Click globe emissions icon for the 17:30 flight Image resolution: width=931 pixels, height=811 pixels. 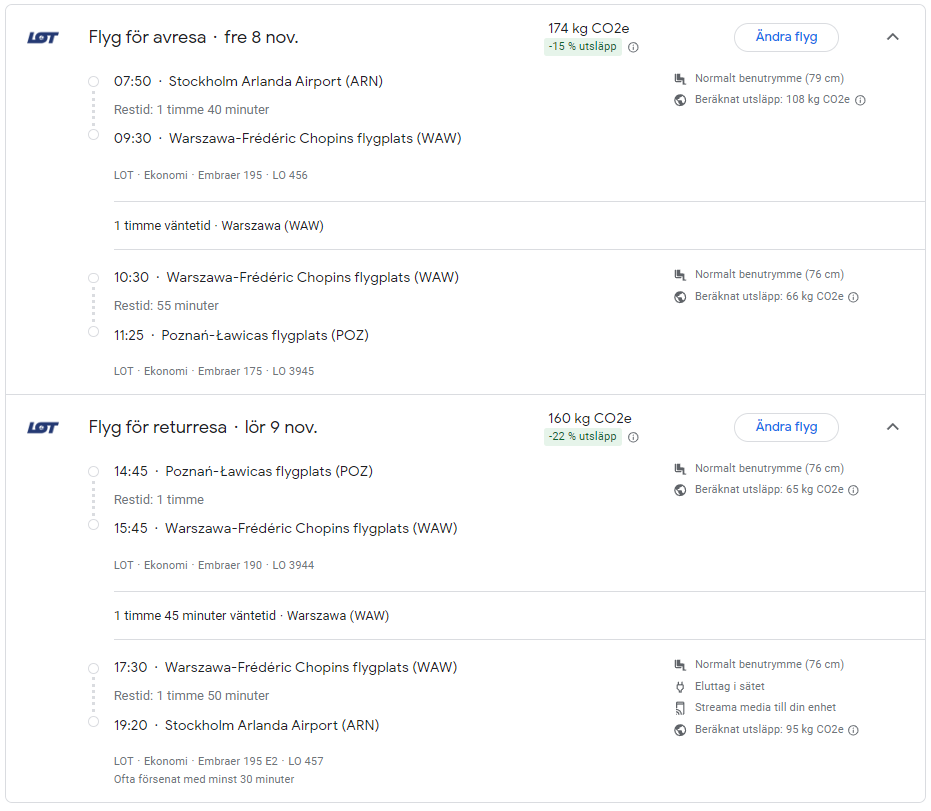coord(680,730)
